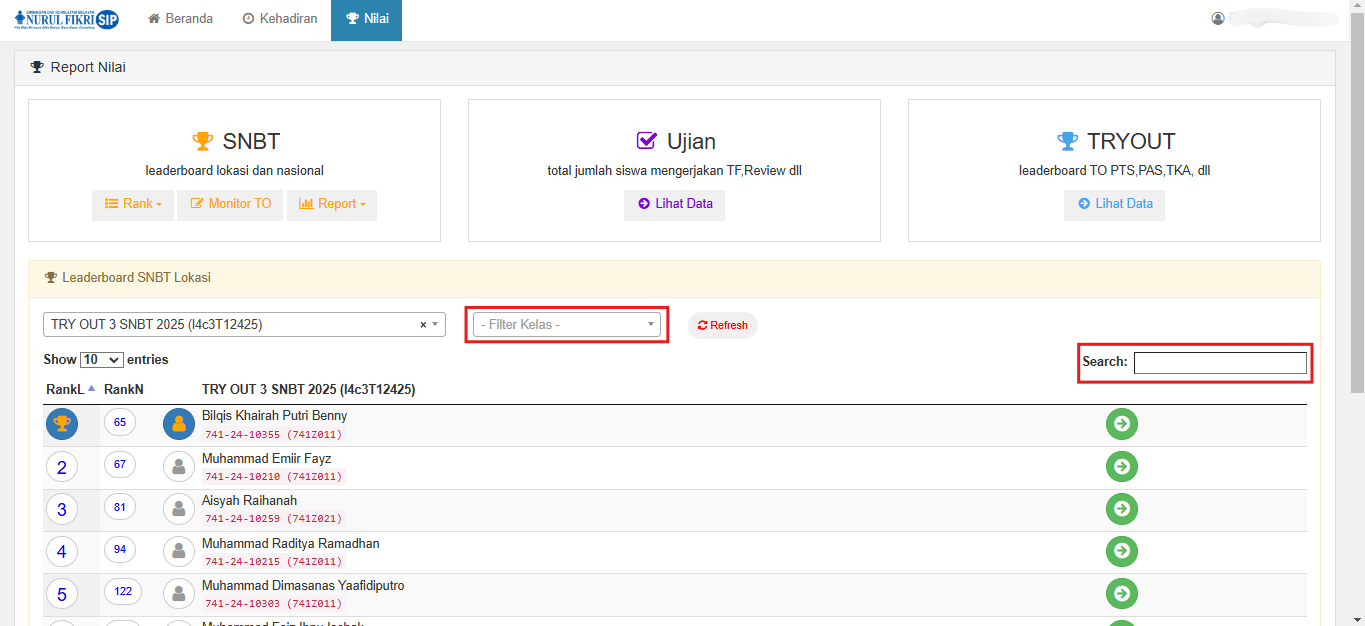Viewport: 1365px width, 626px height.
Task: Click the gold trophy rank-one badge
Action: 62,424
